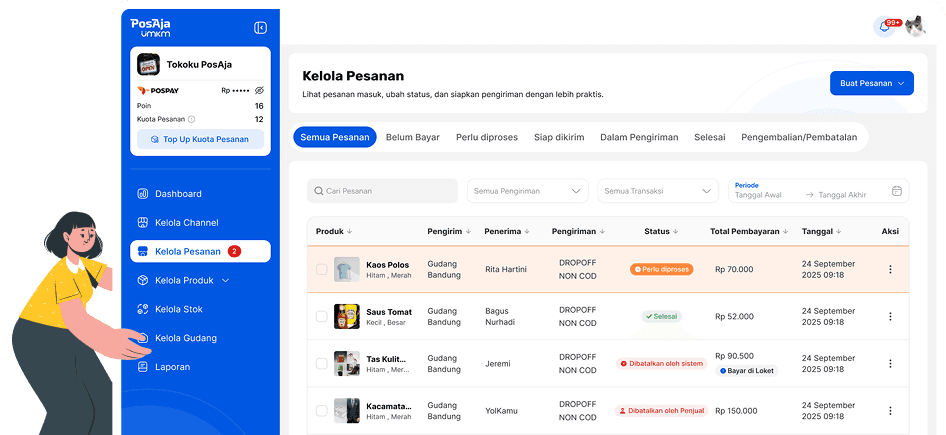Viewport: 946px width, 435px height.
Task: Click the Laporan sidebar icon
Action: click(143, 367)
